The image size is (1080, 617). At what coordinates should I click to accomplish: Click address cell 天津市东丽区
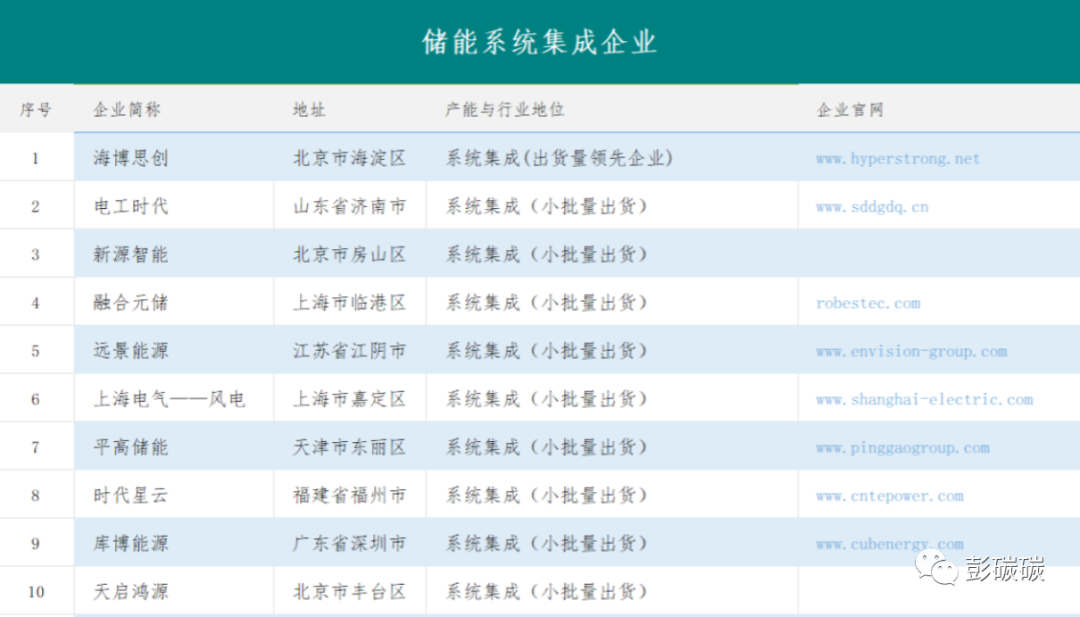(350, 448)
